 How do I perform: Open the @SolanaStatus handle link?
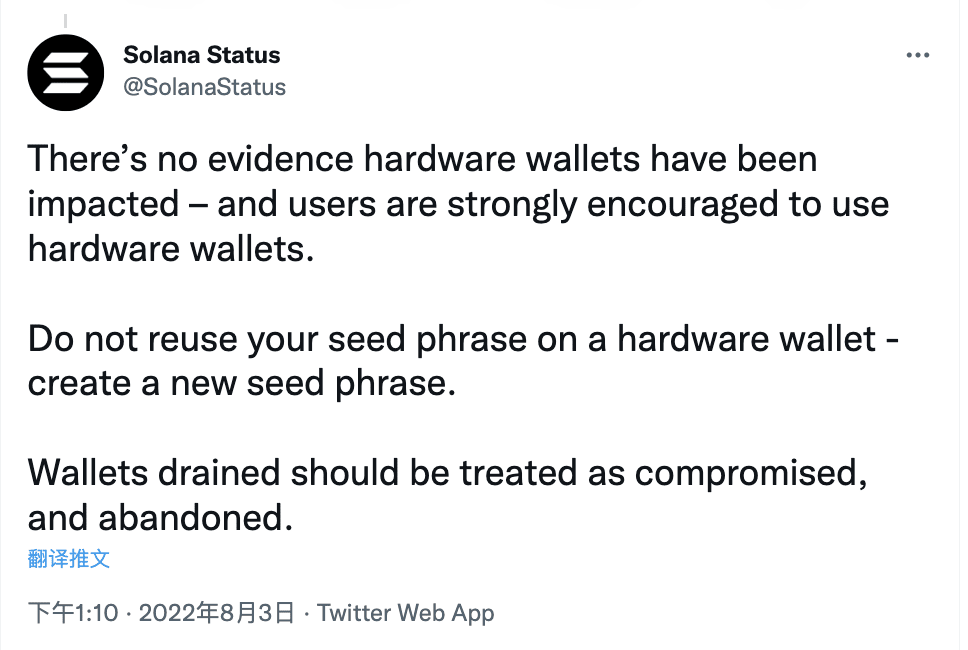coord(204,87)
